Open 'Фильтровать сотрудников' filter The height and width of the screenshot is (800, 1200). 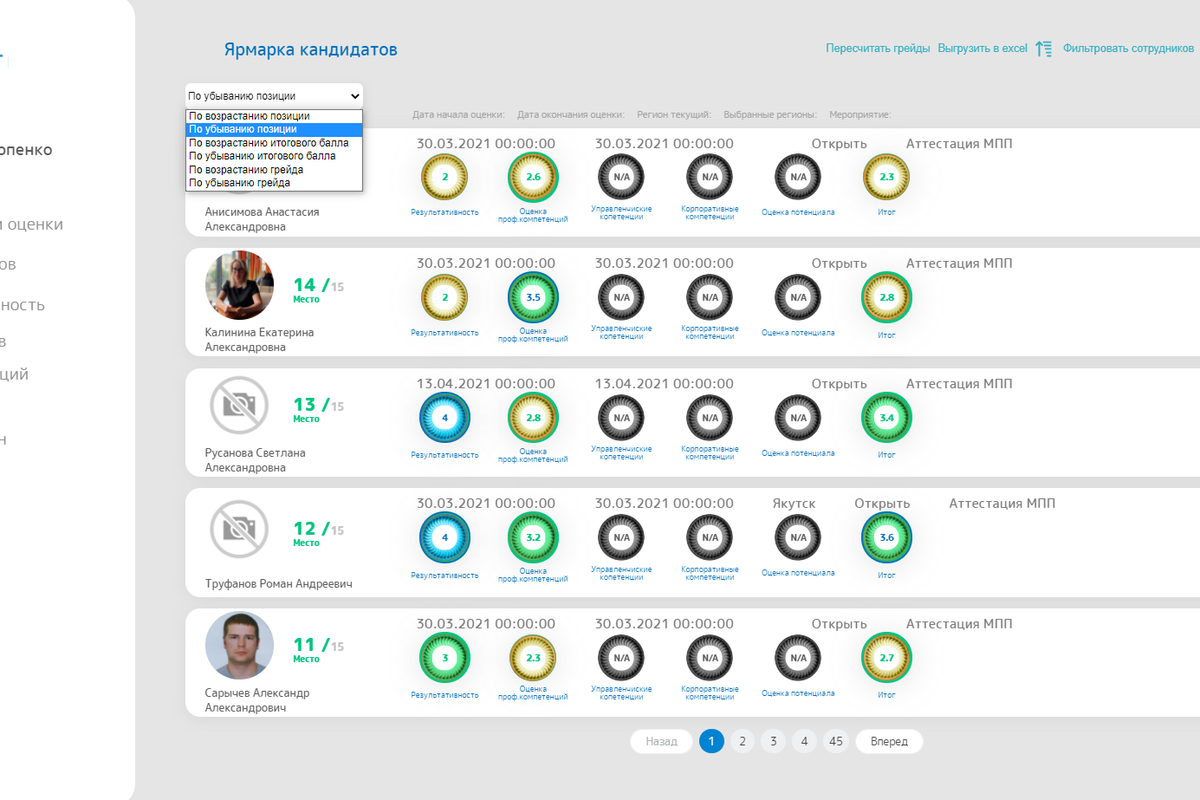point(1128,48)
